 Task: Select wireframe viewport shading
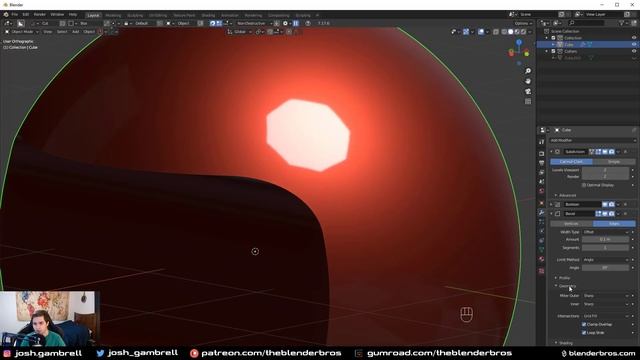coord(504,32)
